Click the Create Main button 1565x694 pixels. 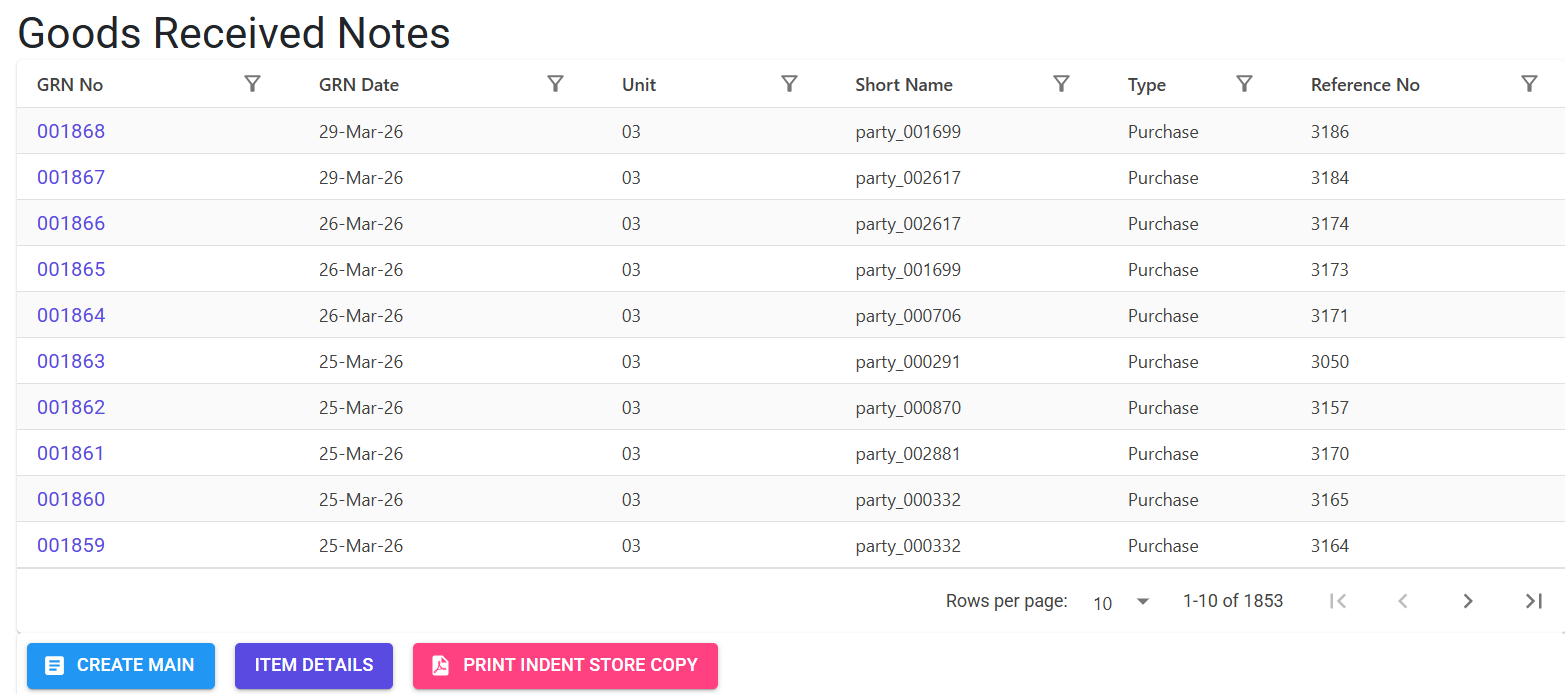pos(121,666)
